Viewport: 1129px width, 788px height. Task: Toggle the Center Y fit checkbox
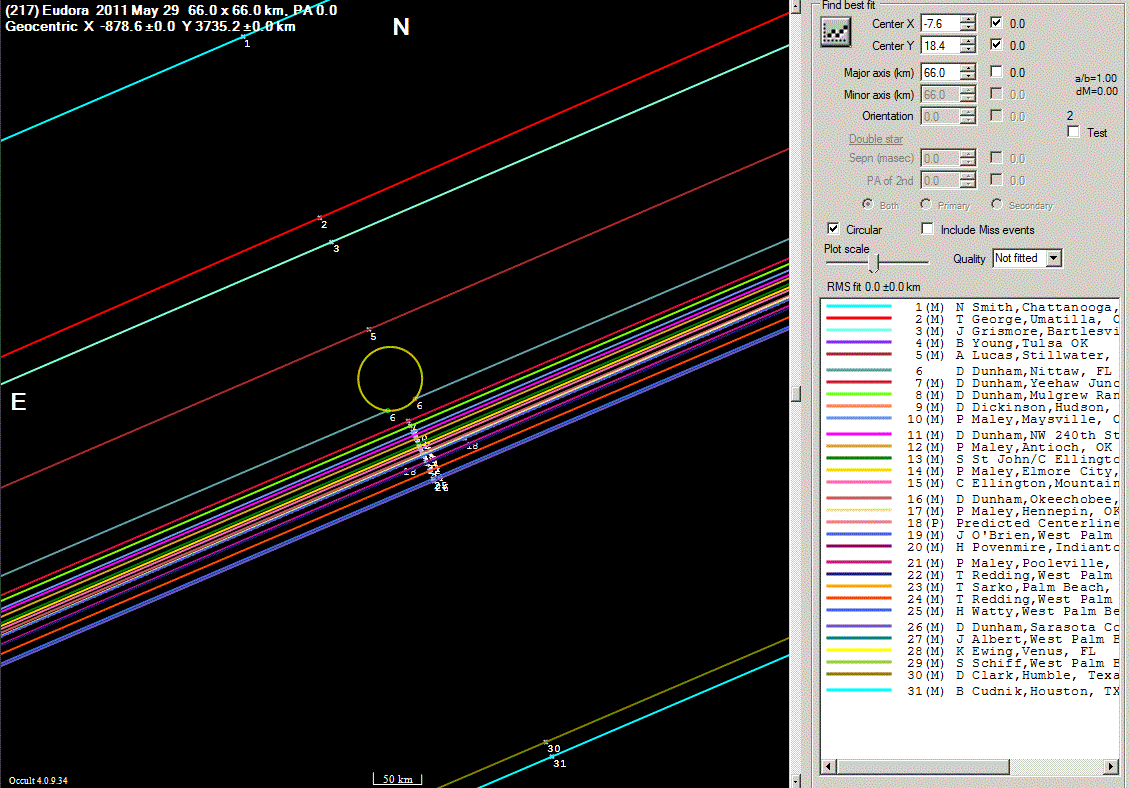tap(996, 45)
